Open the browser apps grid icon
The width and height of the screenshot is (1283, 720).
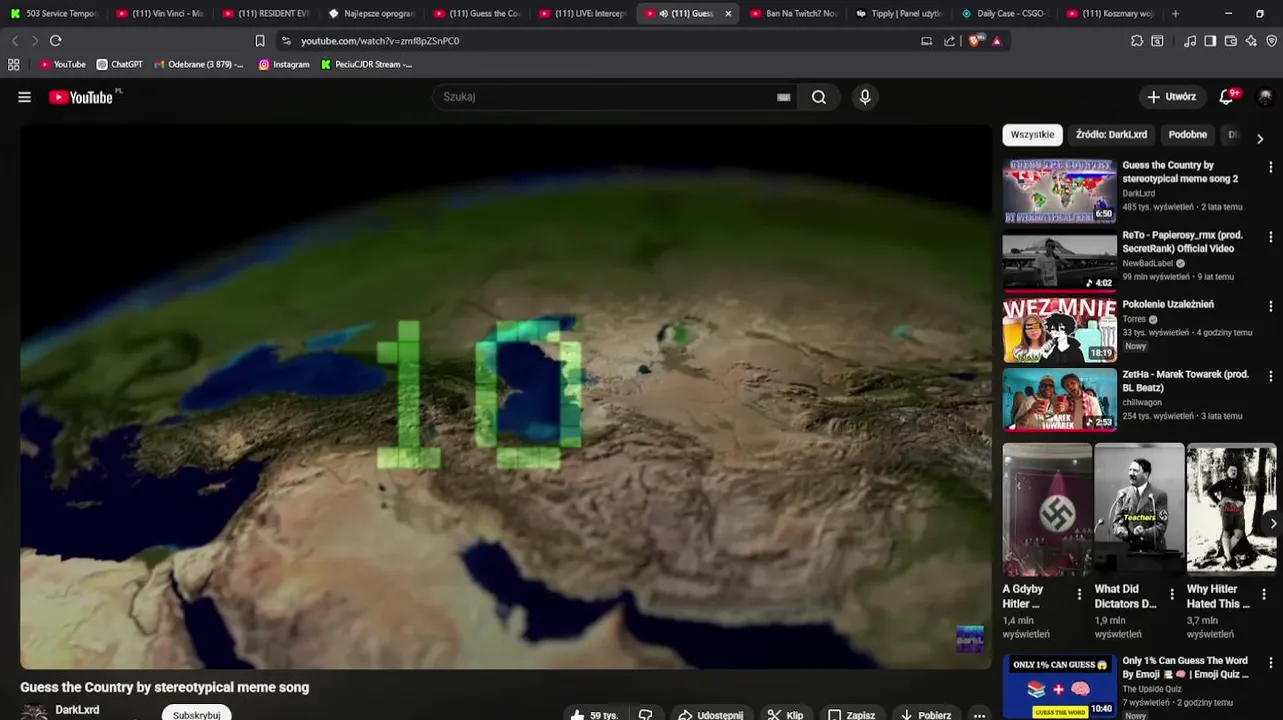tap(13, 64)
